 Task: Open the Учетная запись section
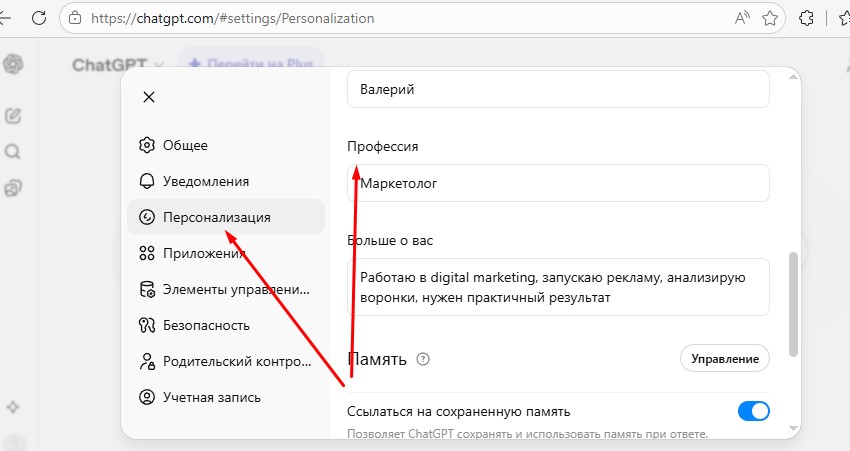226,397
